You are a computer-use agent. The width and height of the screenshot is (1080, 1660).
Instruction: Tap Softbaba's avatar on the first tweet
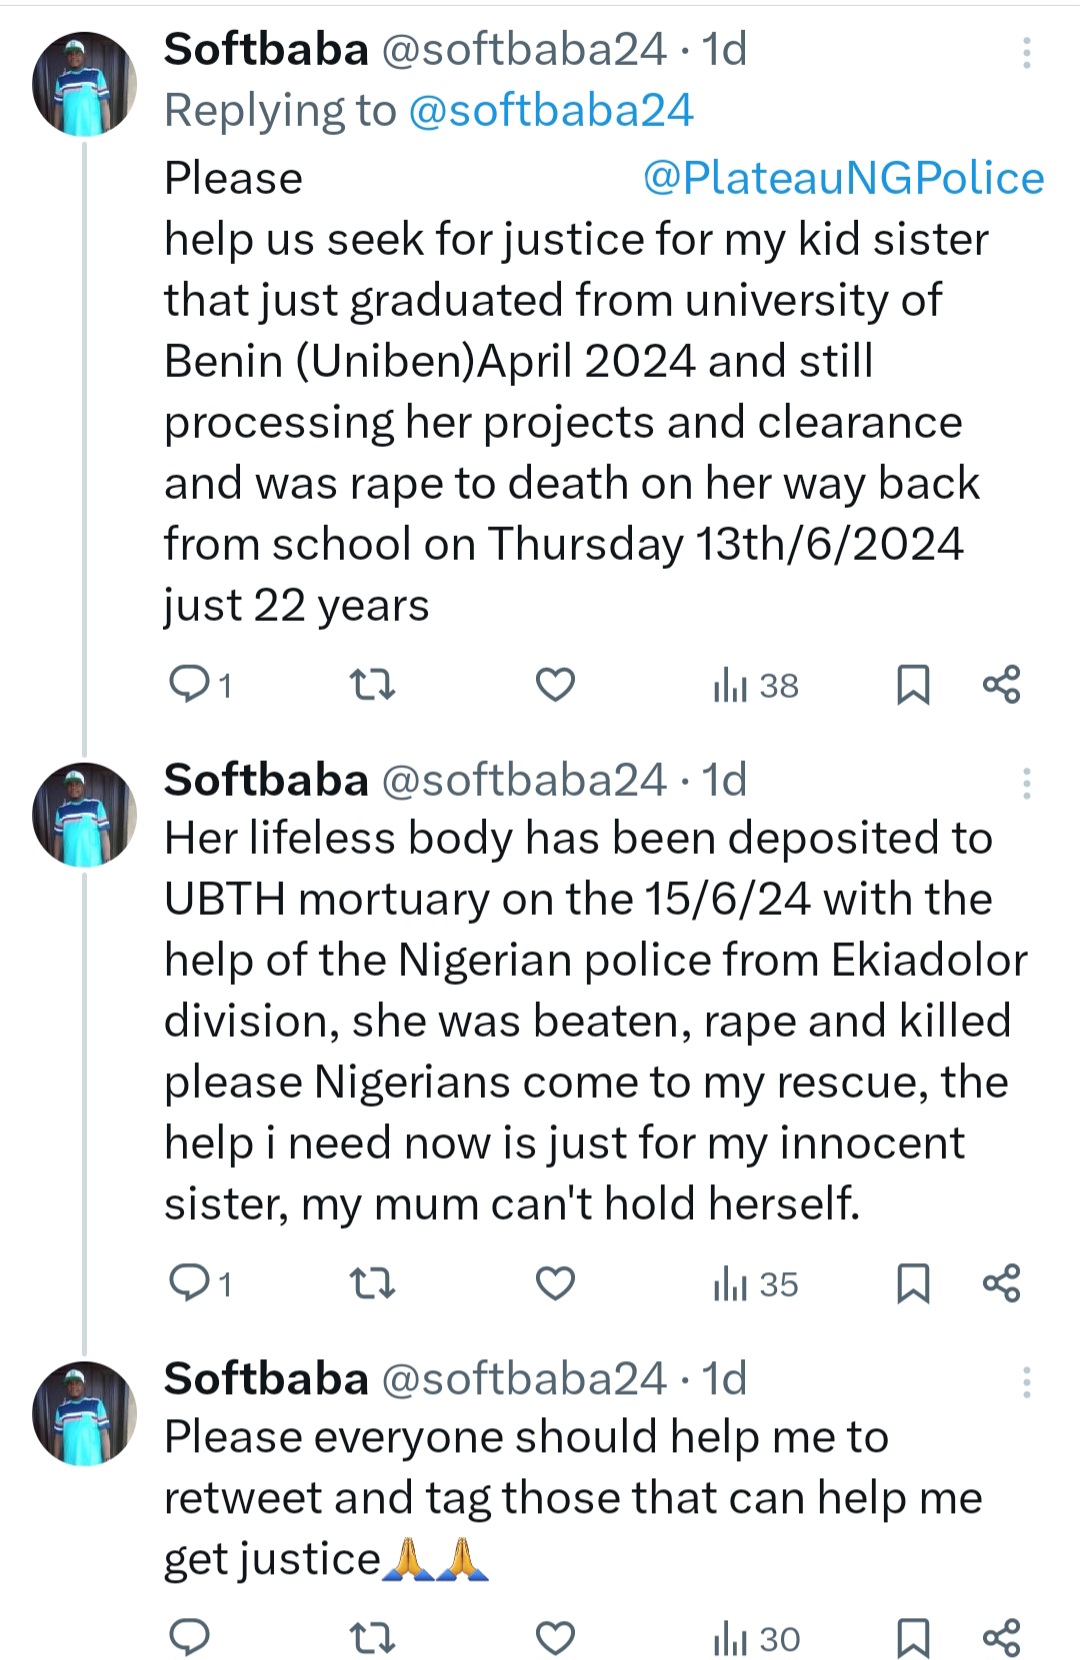tap(84, 84)
